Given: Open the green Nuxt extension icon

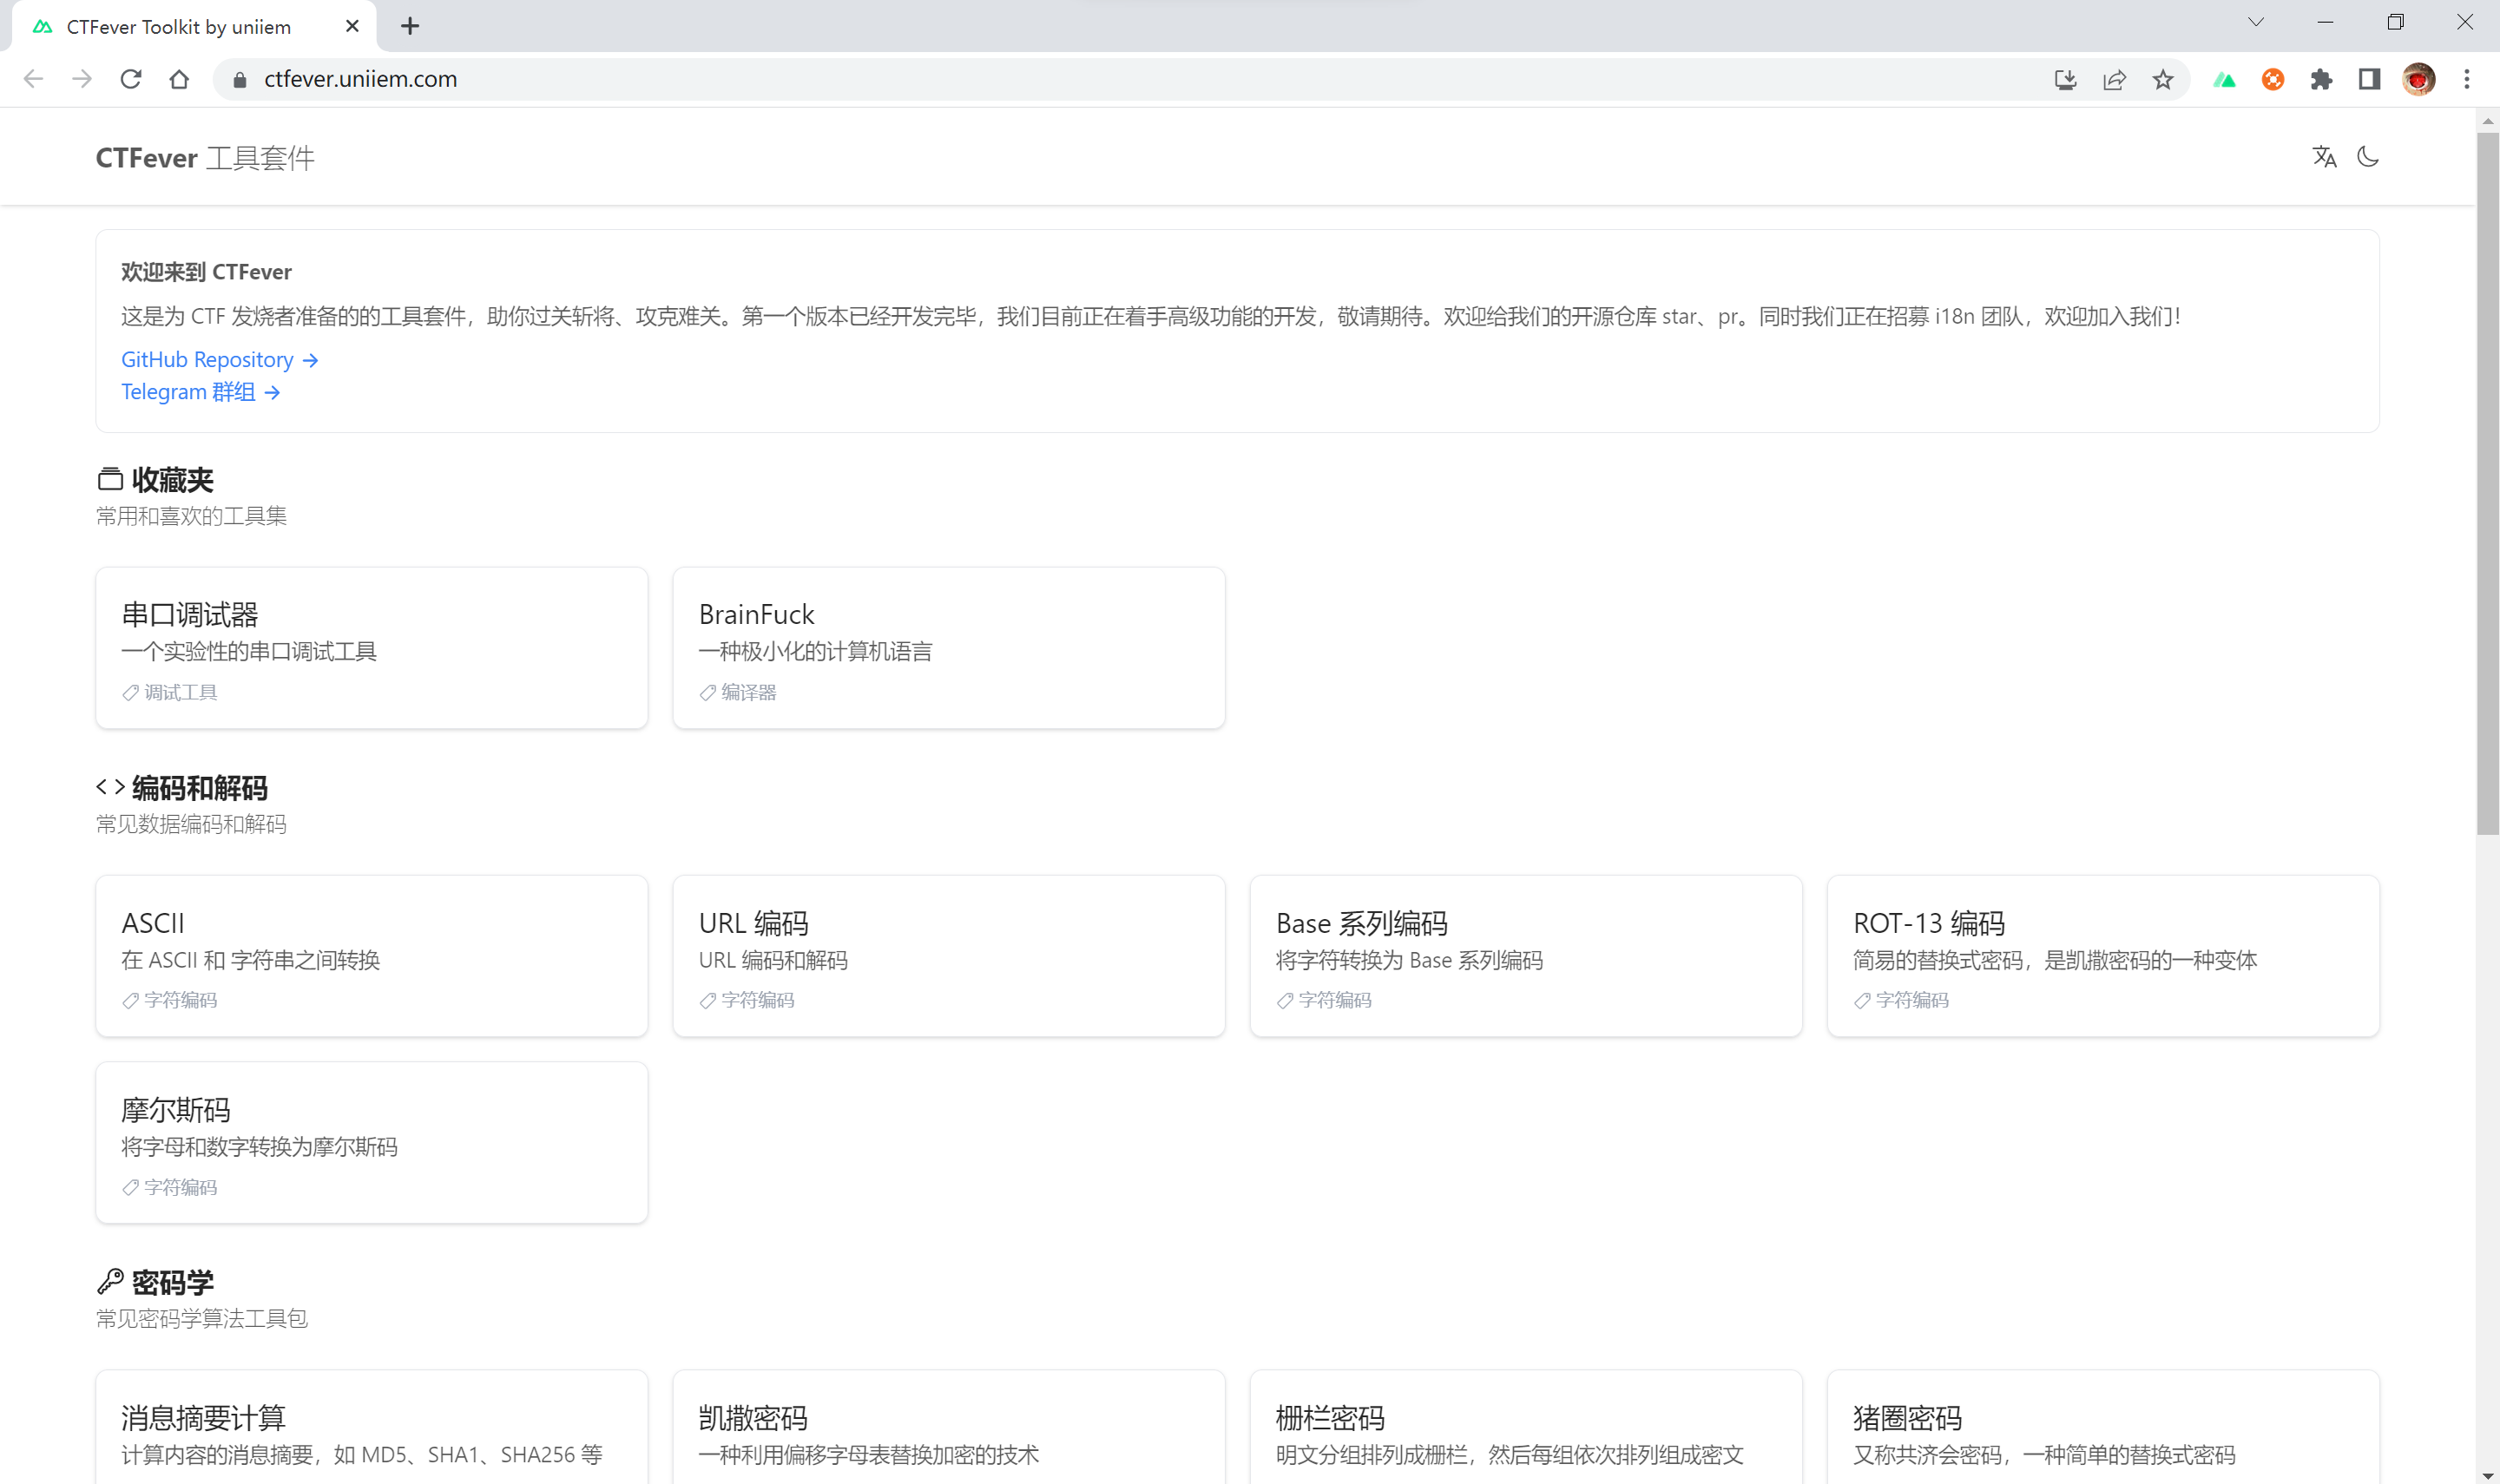Looking at the screenshot, I should pyautogui.click(x=2224, y=80).
